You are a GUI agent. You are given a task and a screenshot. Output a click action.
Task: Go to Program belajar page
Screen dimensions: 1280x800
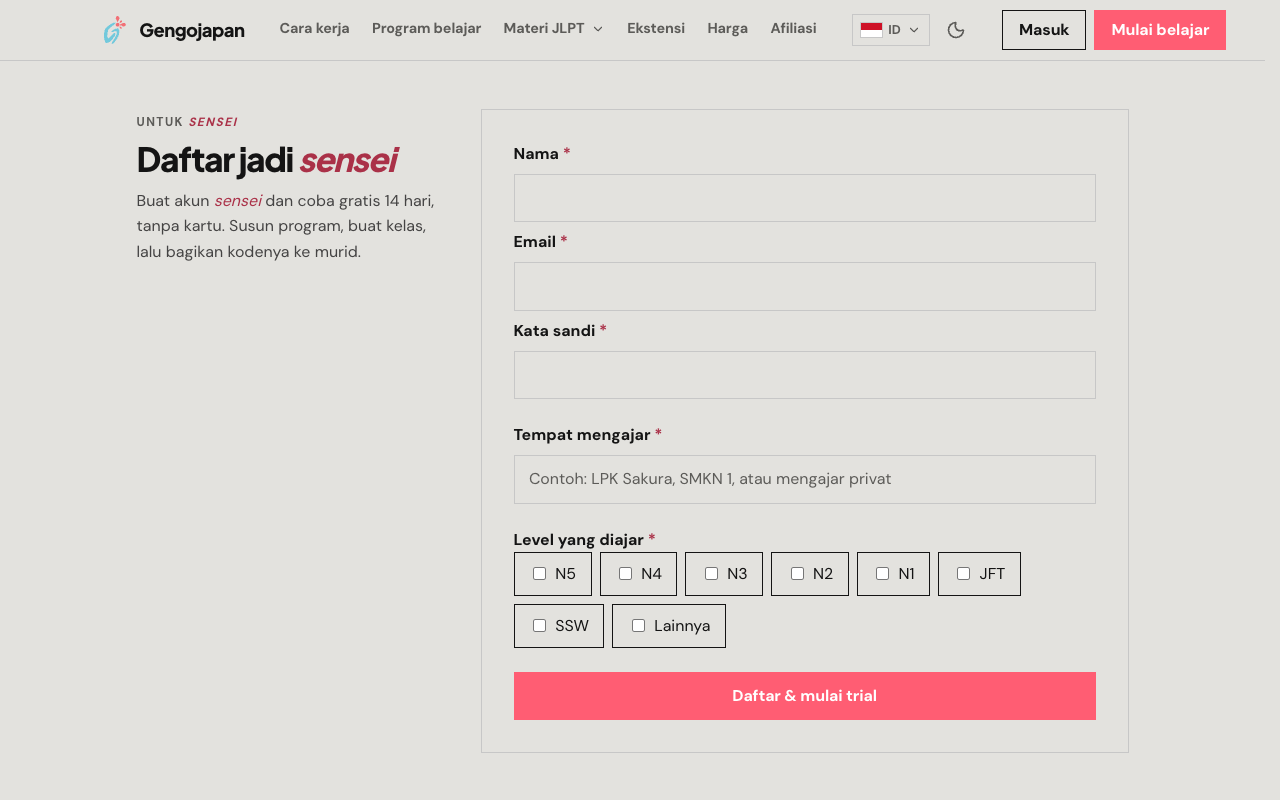click(x=427, y=29)
